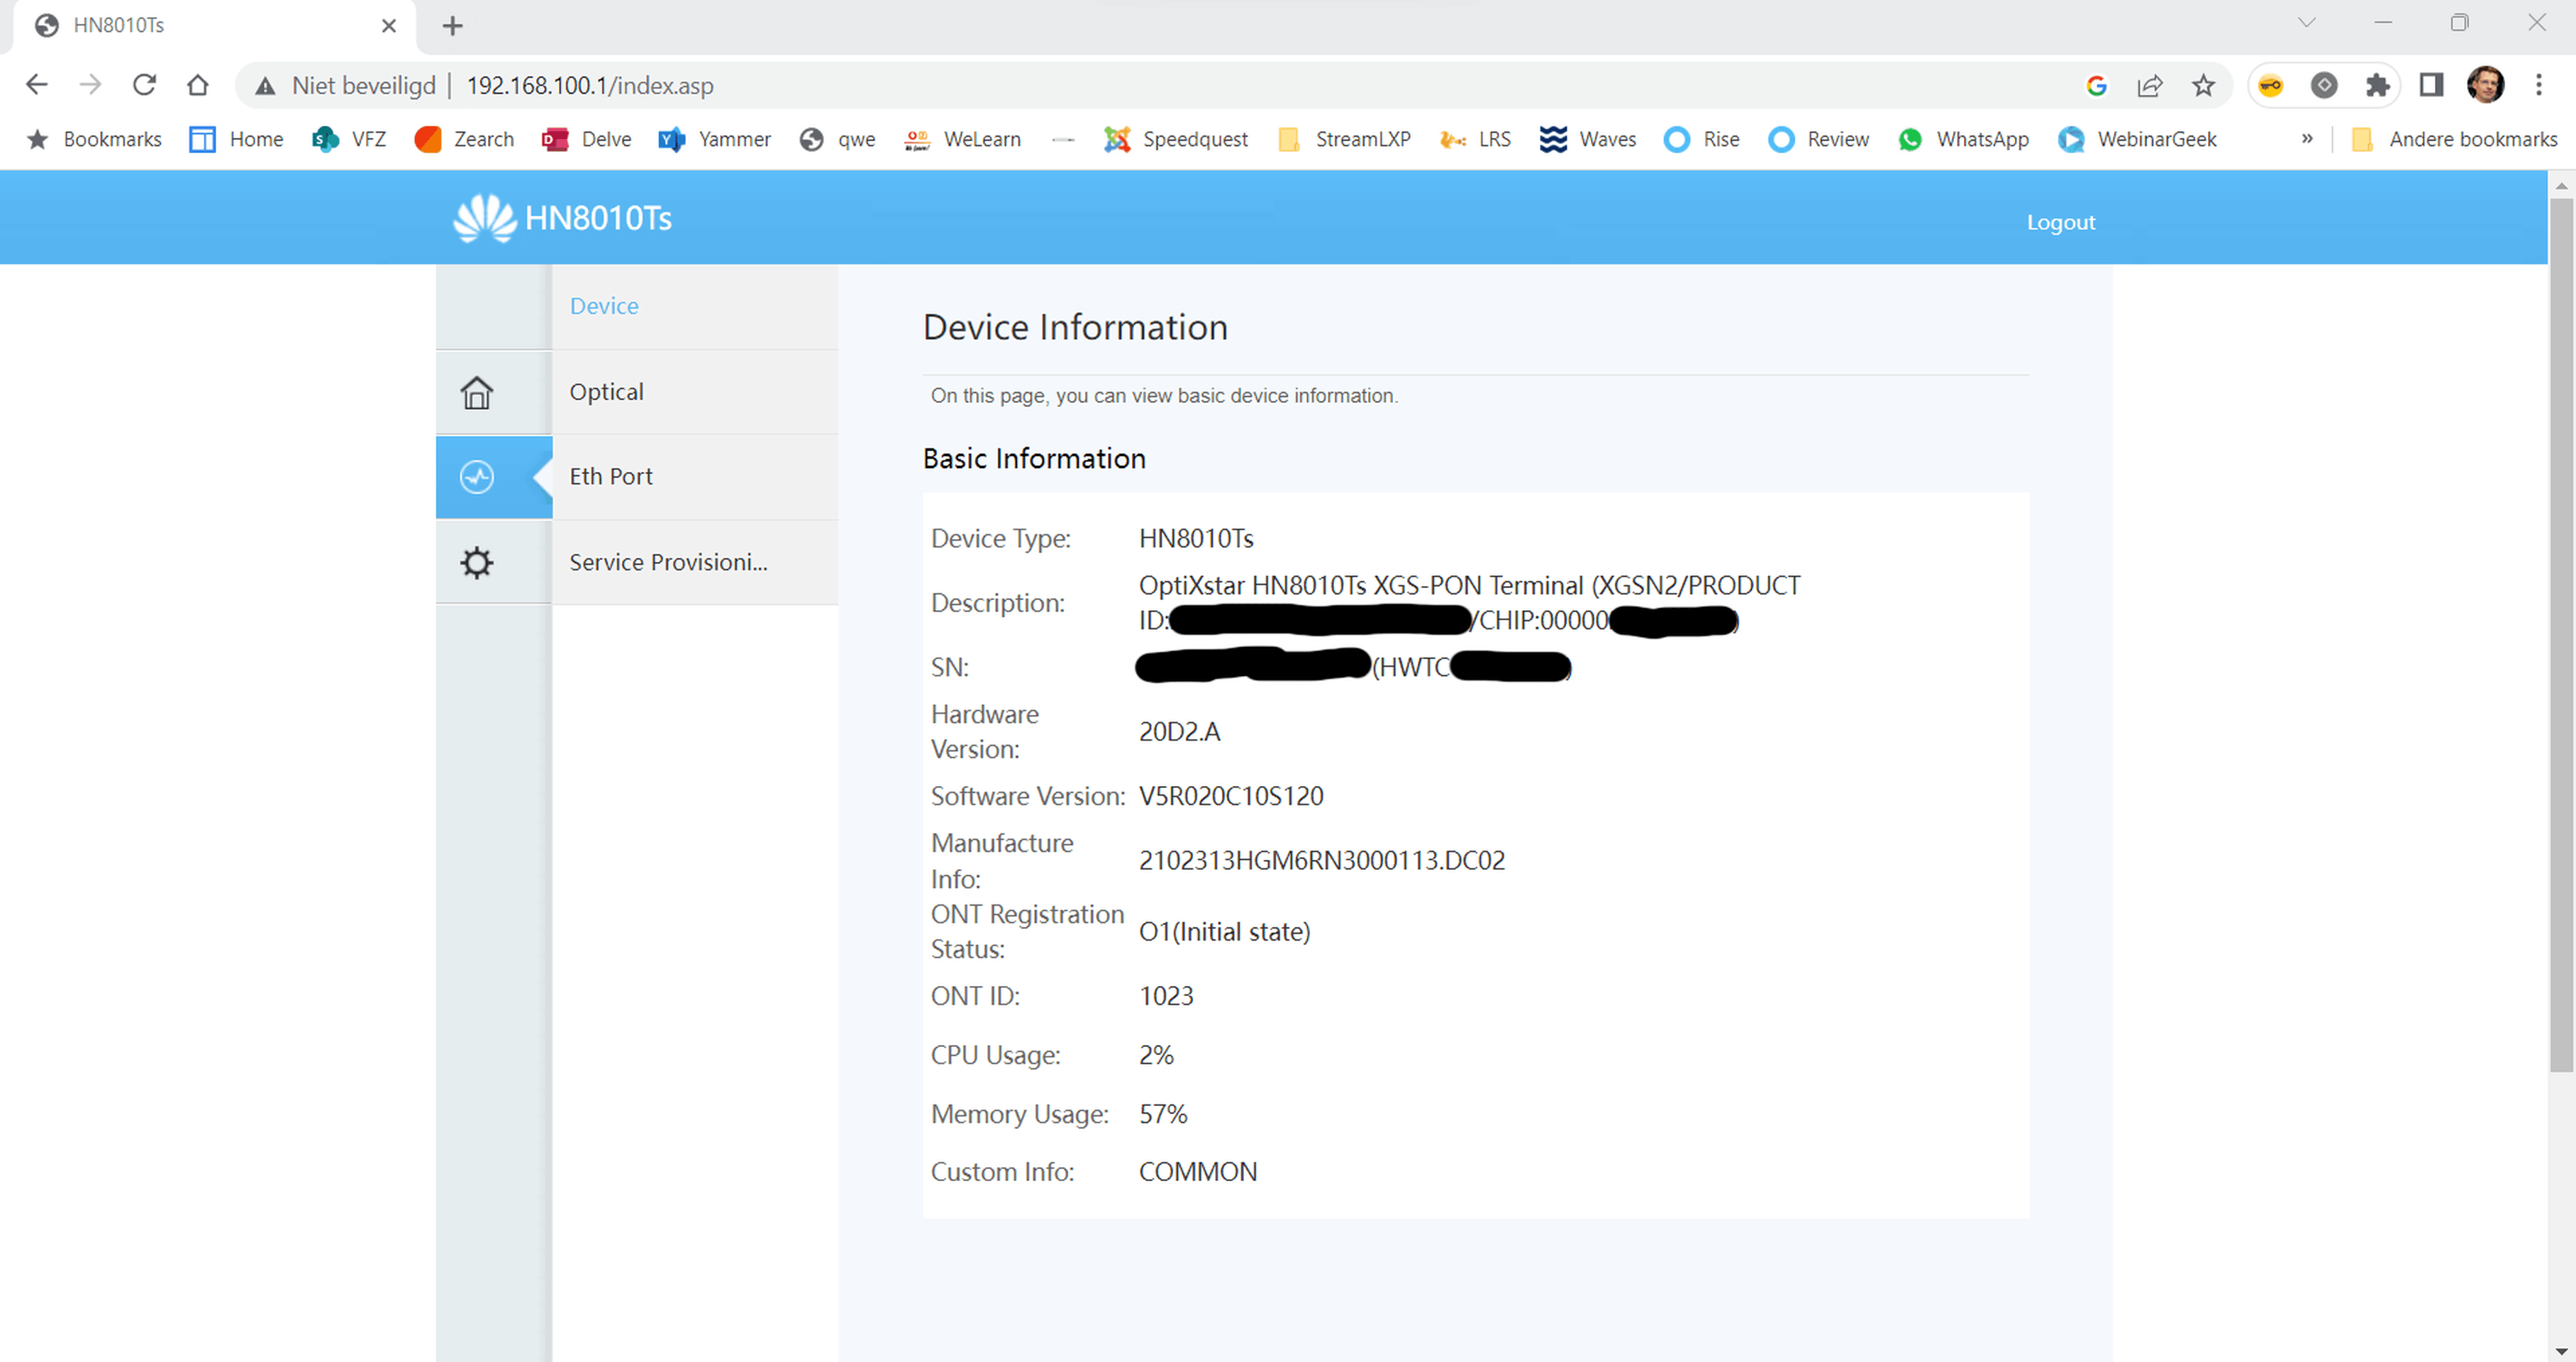2576x1362 pixels.
Task: Click the Device Information heading
Action: click(1075, 328)
